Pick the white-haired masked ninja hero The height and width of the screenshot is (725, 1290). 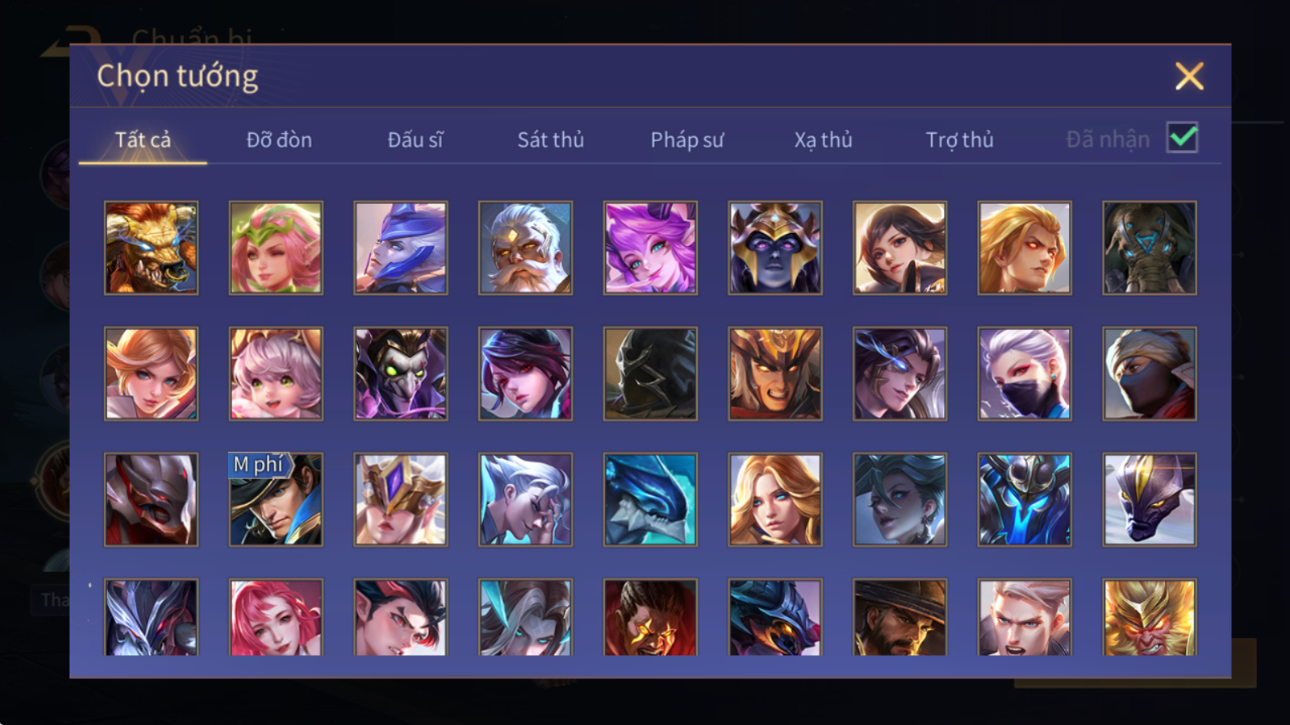(x=1024, y=374)
